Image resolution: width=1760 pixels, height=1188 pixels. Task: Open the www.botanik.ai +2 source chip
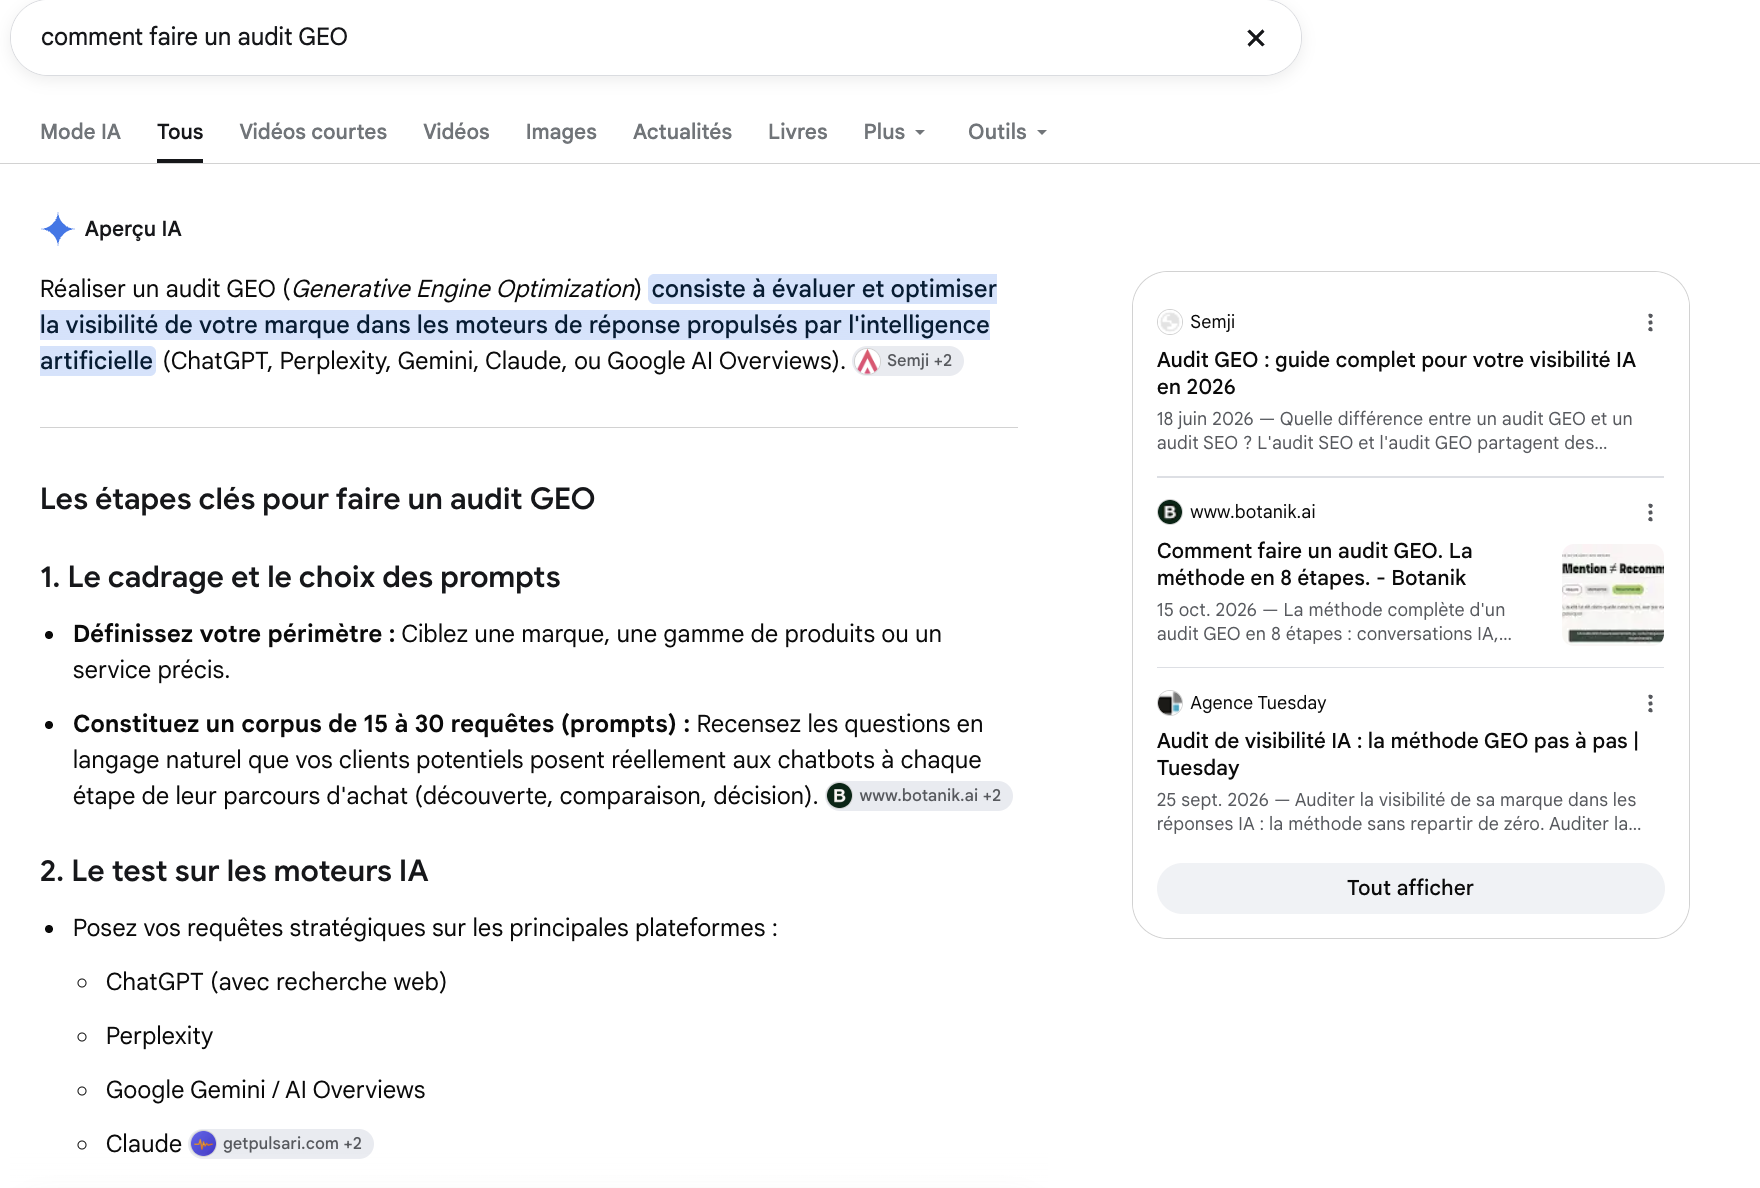919,796
